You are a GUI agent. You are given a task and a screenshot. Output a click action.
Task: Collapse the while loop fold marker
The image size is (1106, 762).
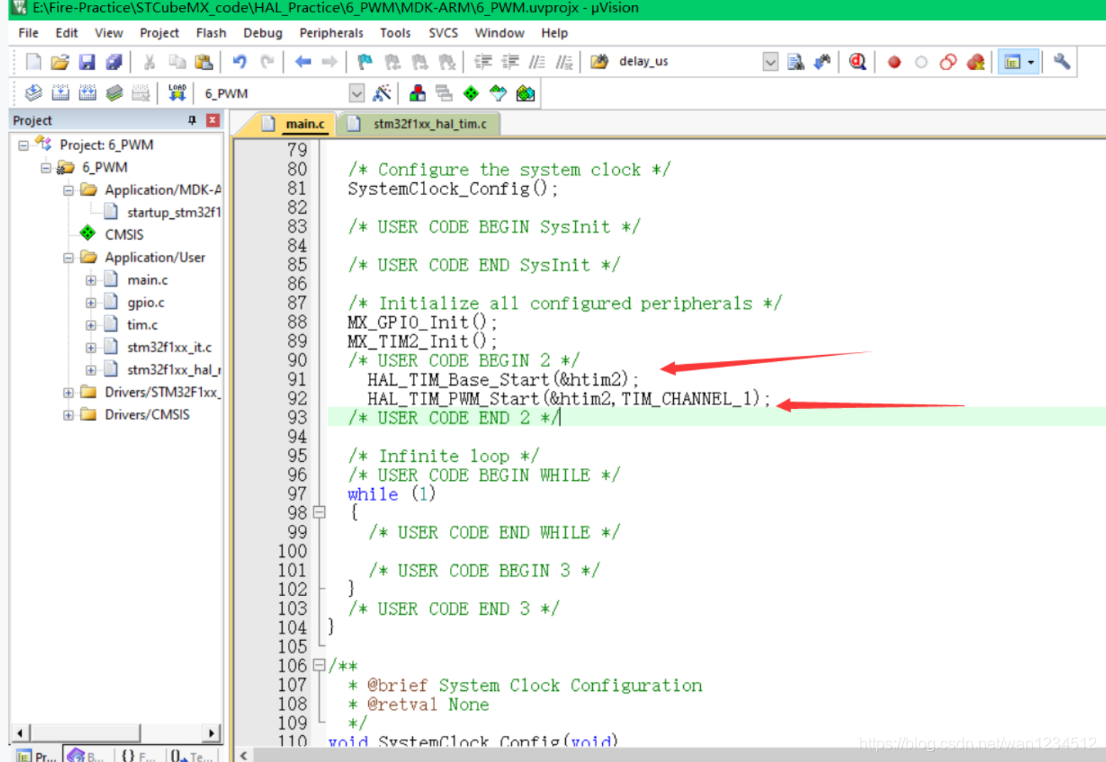point(320,512)
